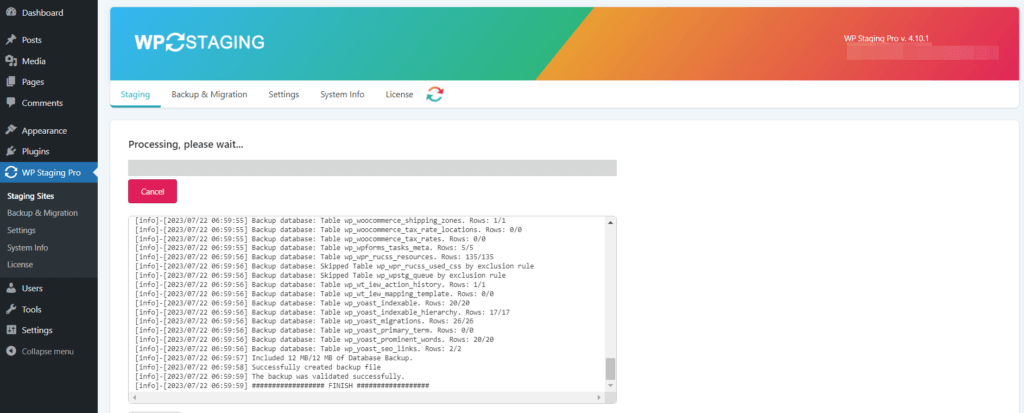Screen dimensions: 1024x413
Task: Click the wp_yoast_prominent_words log line
Action: point(314,340)
